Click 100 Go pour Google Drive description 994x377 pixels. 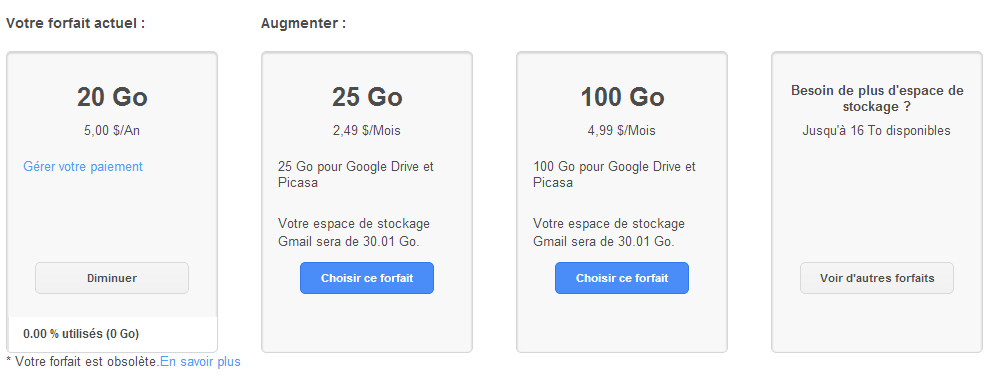pos(614,175)
